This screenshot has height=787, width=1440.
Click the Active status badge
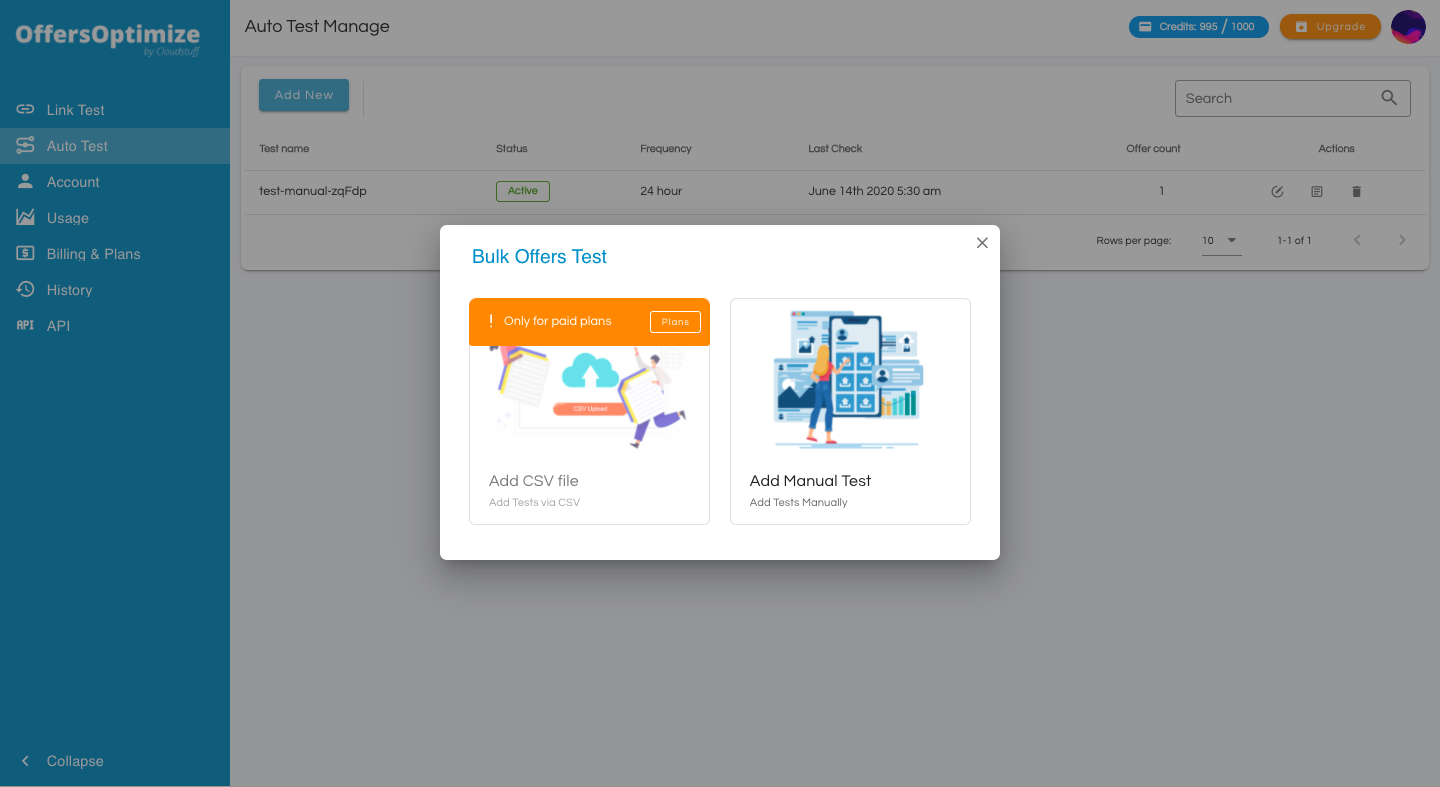click(x=523, y=191)
